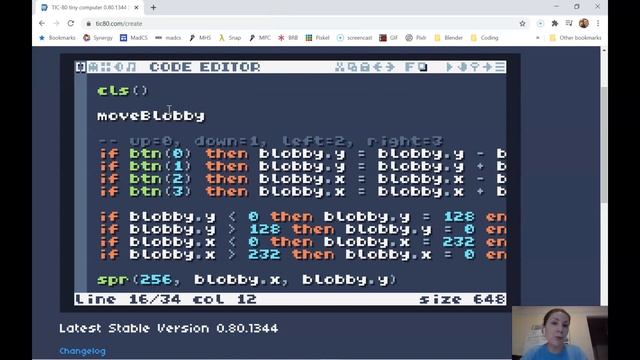Open a new browser tab
The height and width of the screenshot is (360, 640).
153,7
